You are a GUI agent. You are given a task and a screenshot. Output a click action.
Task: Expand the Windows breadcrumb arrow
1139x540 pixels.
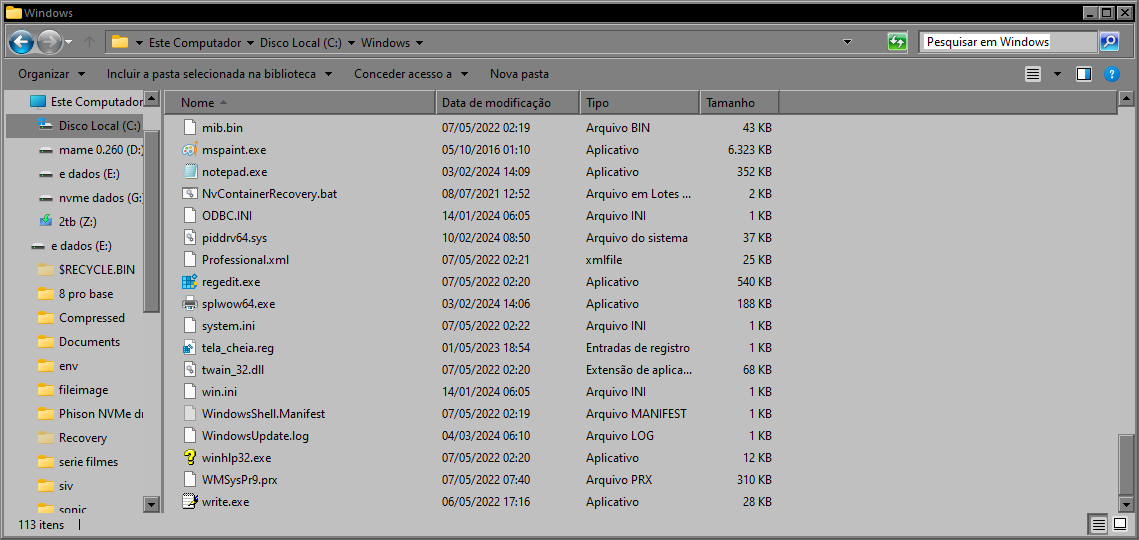(420, 43)
